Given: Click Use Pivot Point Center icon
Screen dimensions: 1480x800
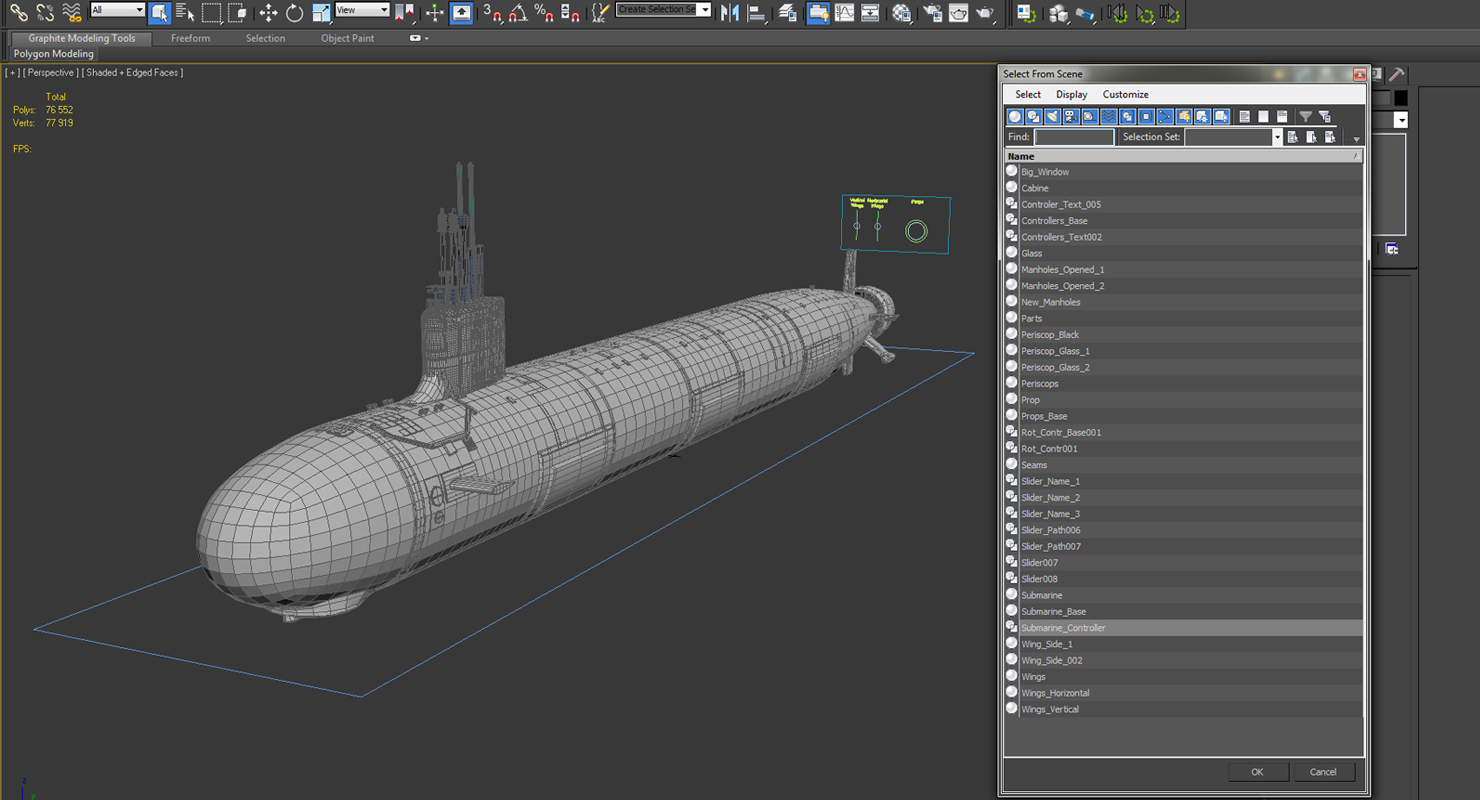Looking at the screenshot, I should (404, 13).
